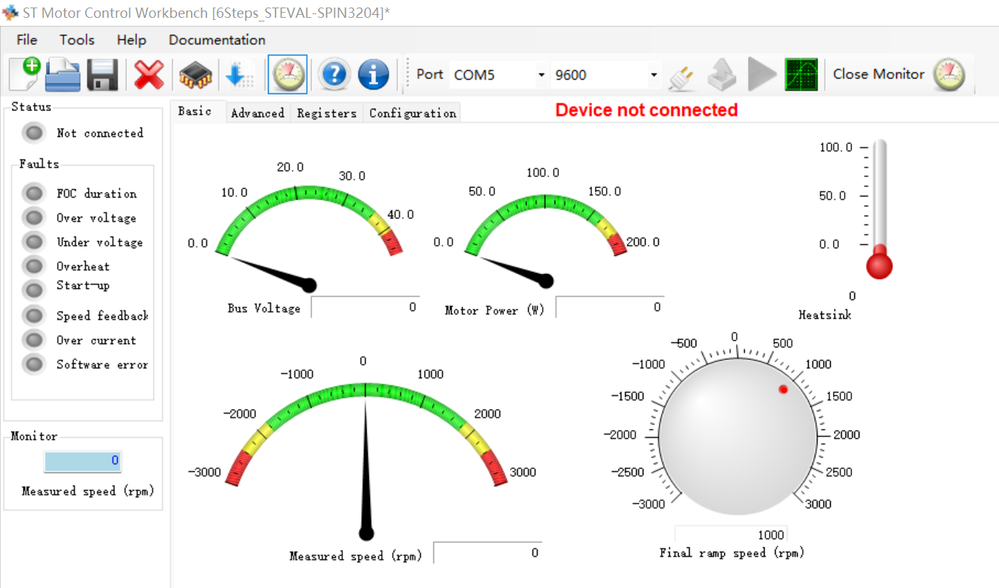This screenshot has width=999, height=588.
Task: Click the -3000 mark on speed knob
Action: pos(648,504)
